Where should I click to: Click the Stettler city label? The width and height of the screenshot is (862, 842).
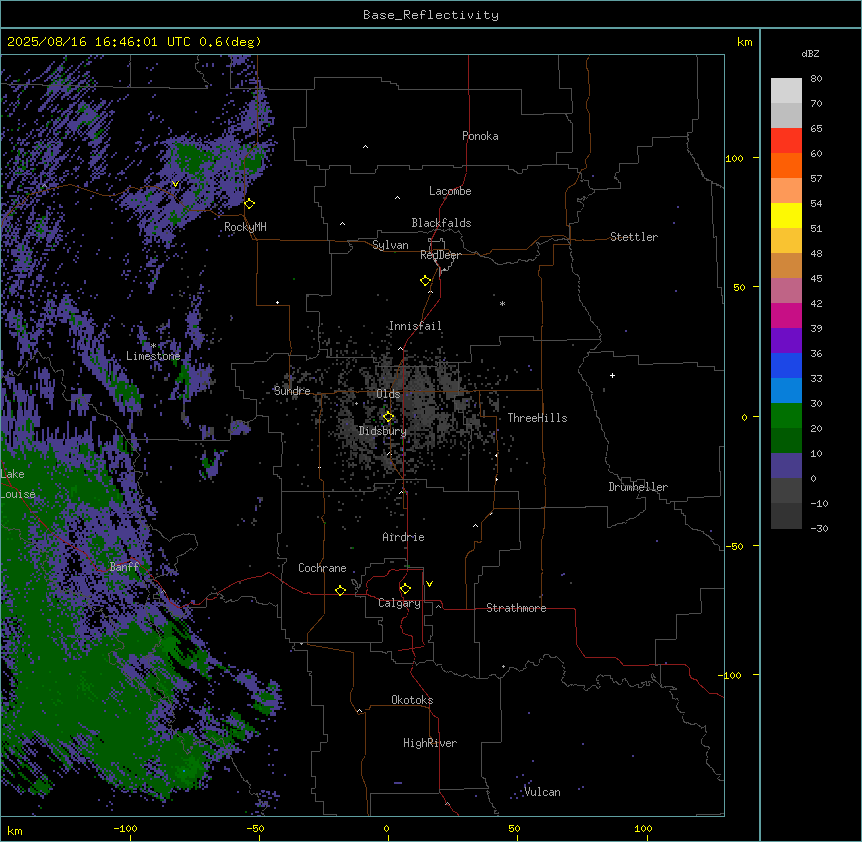[x=634, y=237]
